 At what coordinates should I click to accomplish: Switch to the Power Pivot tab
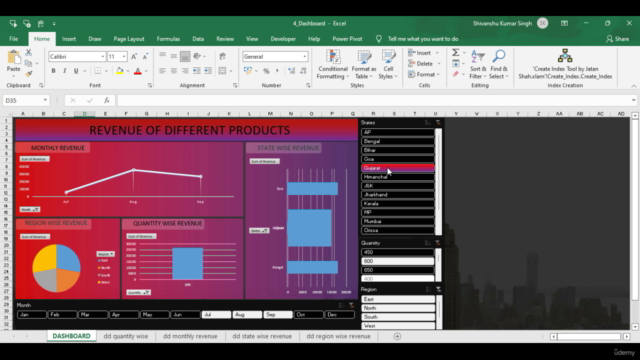[347, 39]
